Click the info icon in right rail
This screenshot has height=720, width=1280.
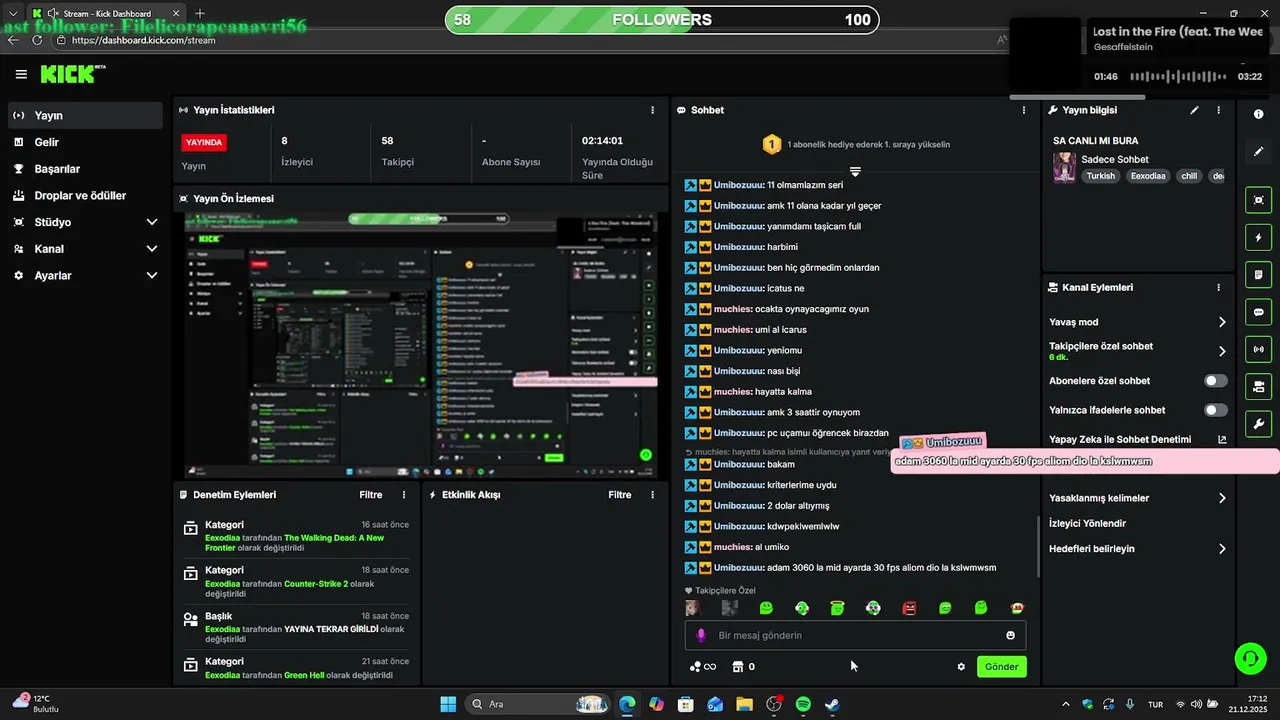(x=1259, y=114)
